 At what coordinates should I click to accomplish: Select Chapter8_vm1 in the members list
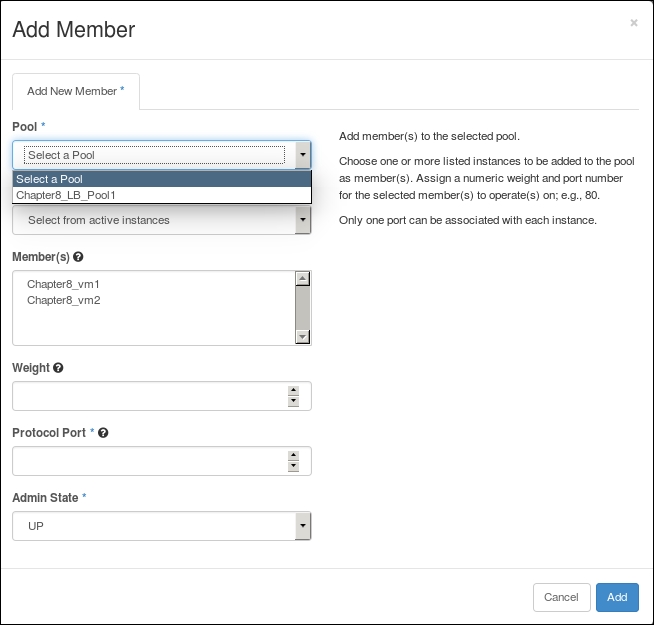coord(63,284)
